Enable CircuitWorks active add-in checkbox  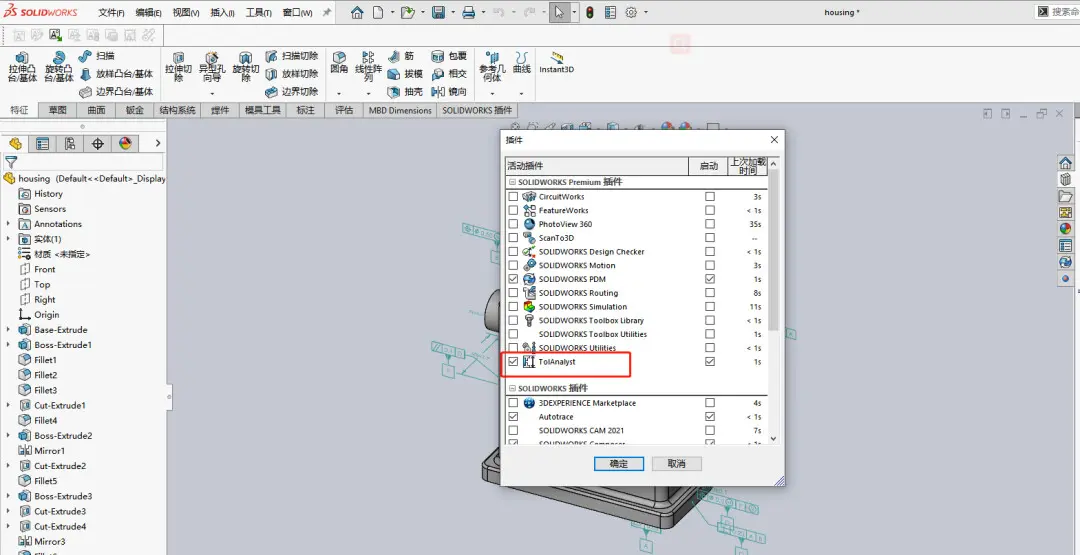[513, 196]
